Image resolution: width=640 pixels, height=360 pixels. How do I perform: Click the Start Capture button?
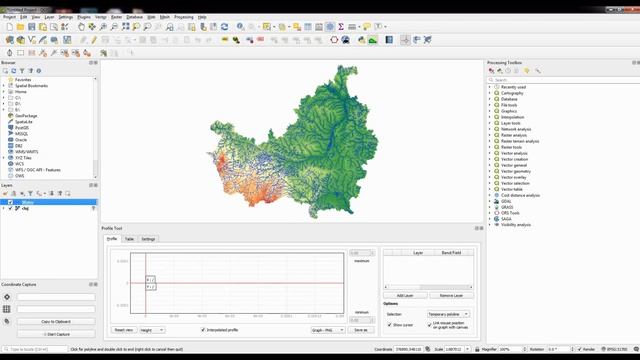click(x=56, y=334)
